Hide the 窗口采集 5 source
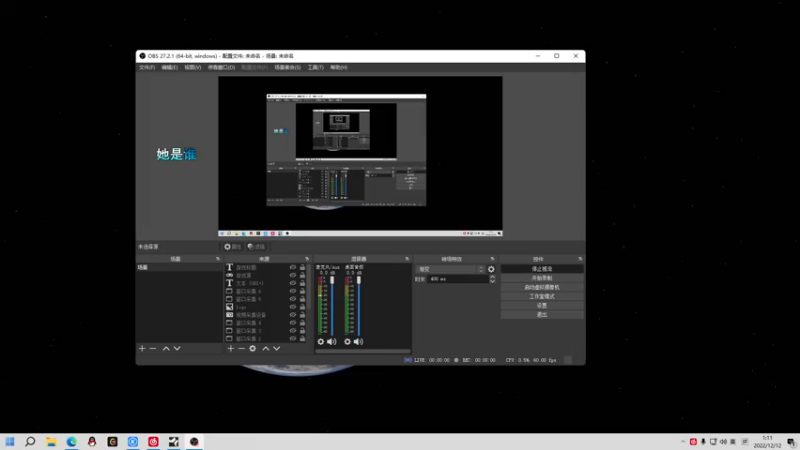The width and height of the screenshot is (800, 450). coord(293,298)
